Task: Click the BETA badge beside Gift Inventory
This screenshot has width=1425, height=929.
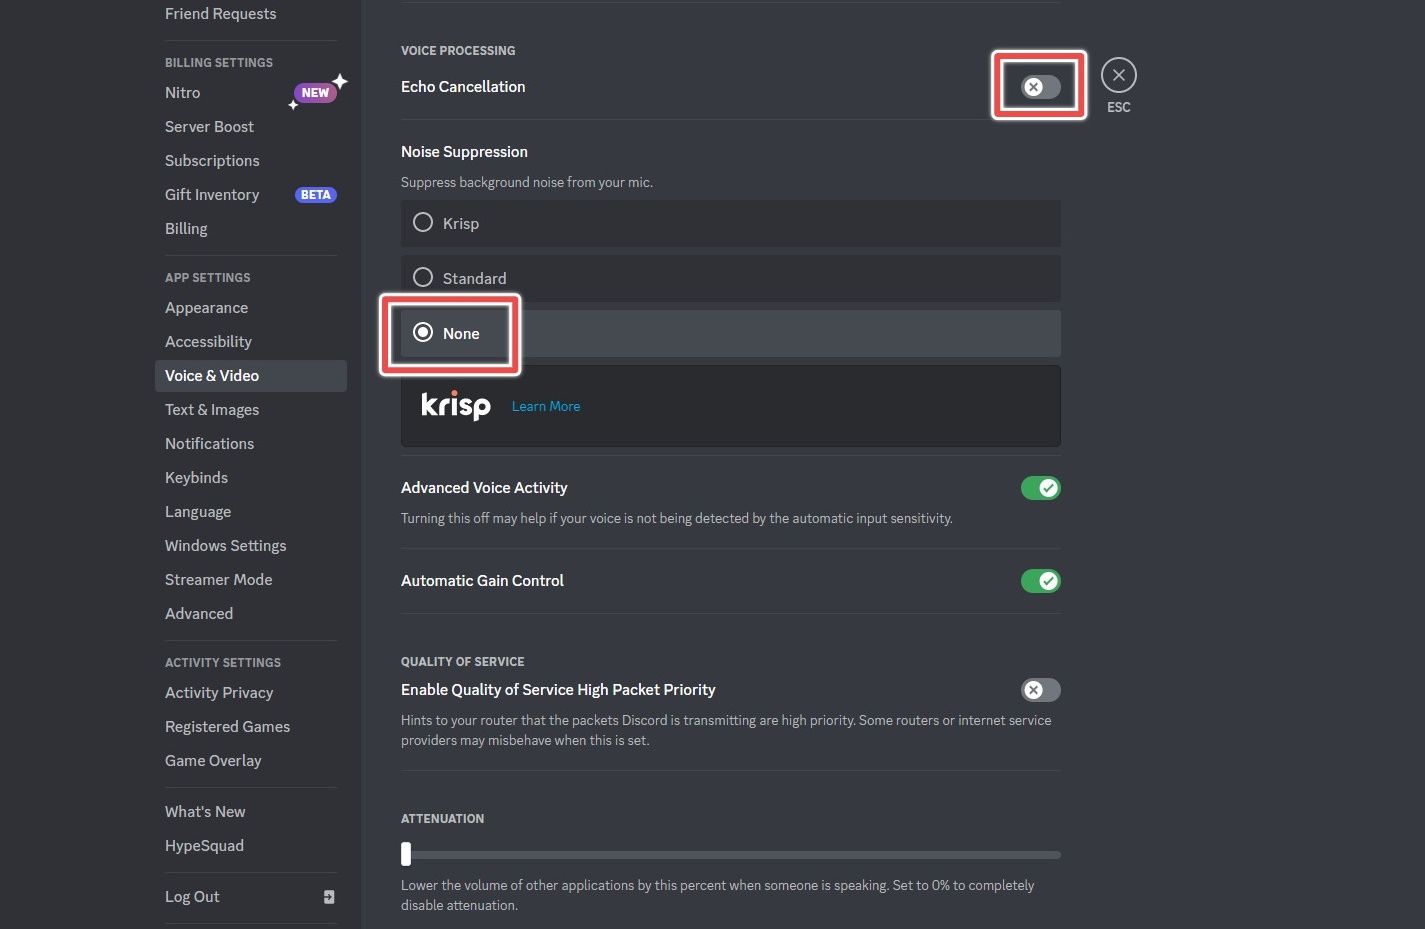Action: point(316,195)
